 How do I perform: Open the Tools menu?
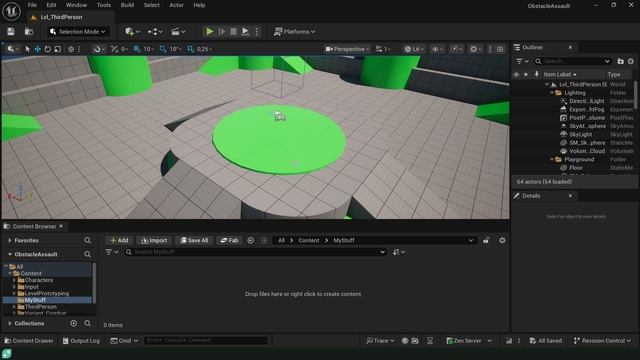(104, 5)
